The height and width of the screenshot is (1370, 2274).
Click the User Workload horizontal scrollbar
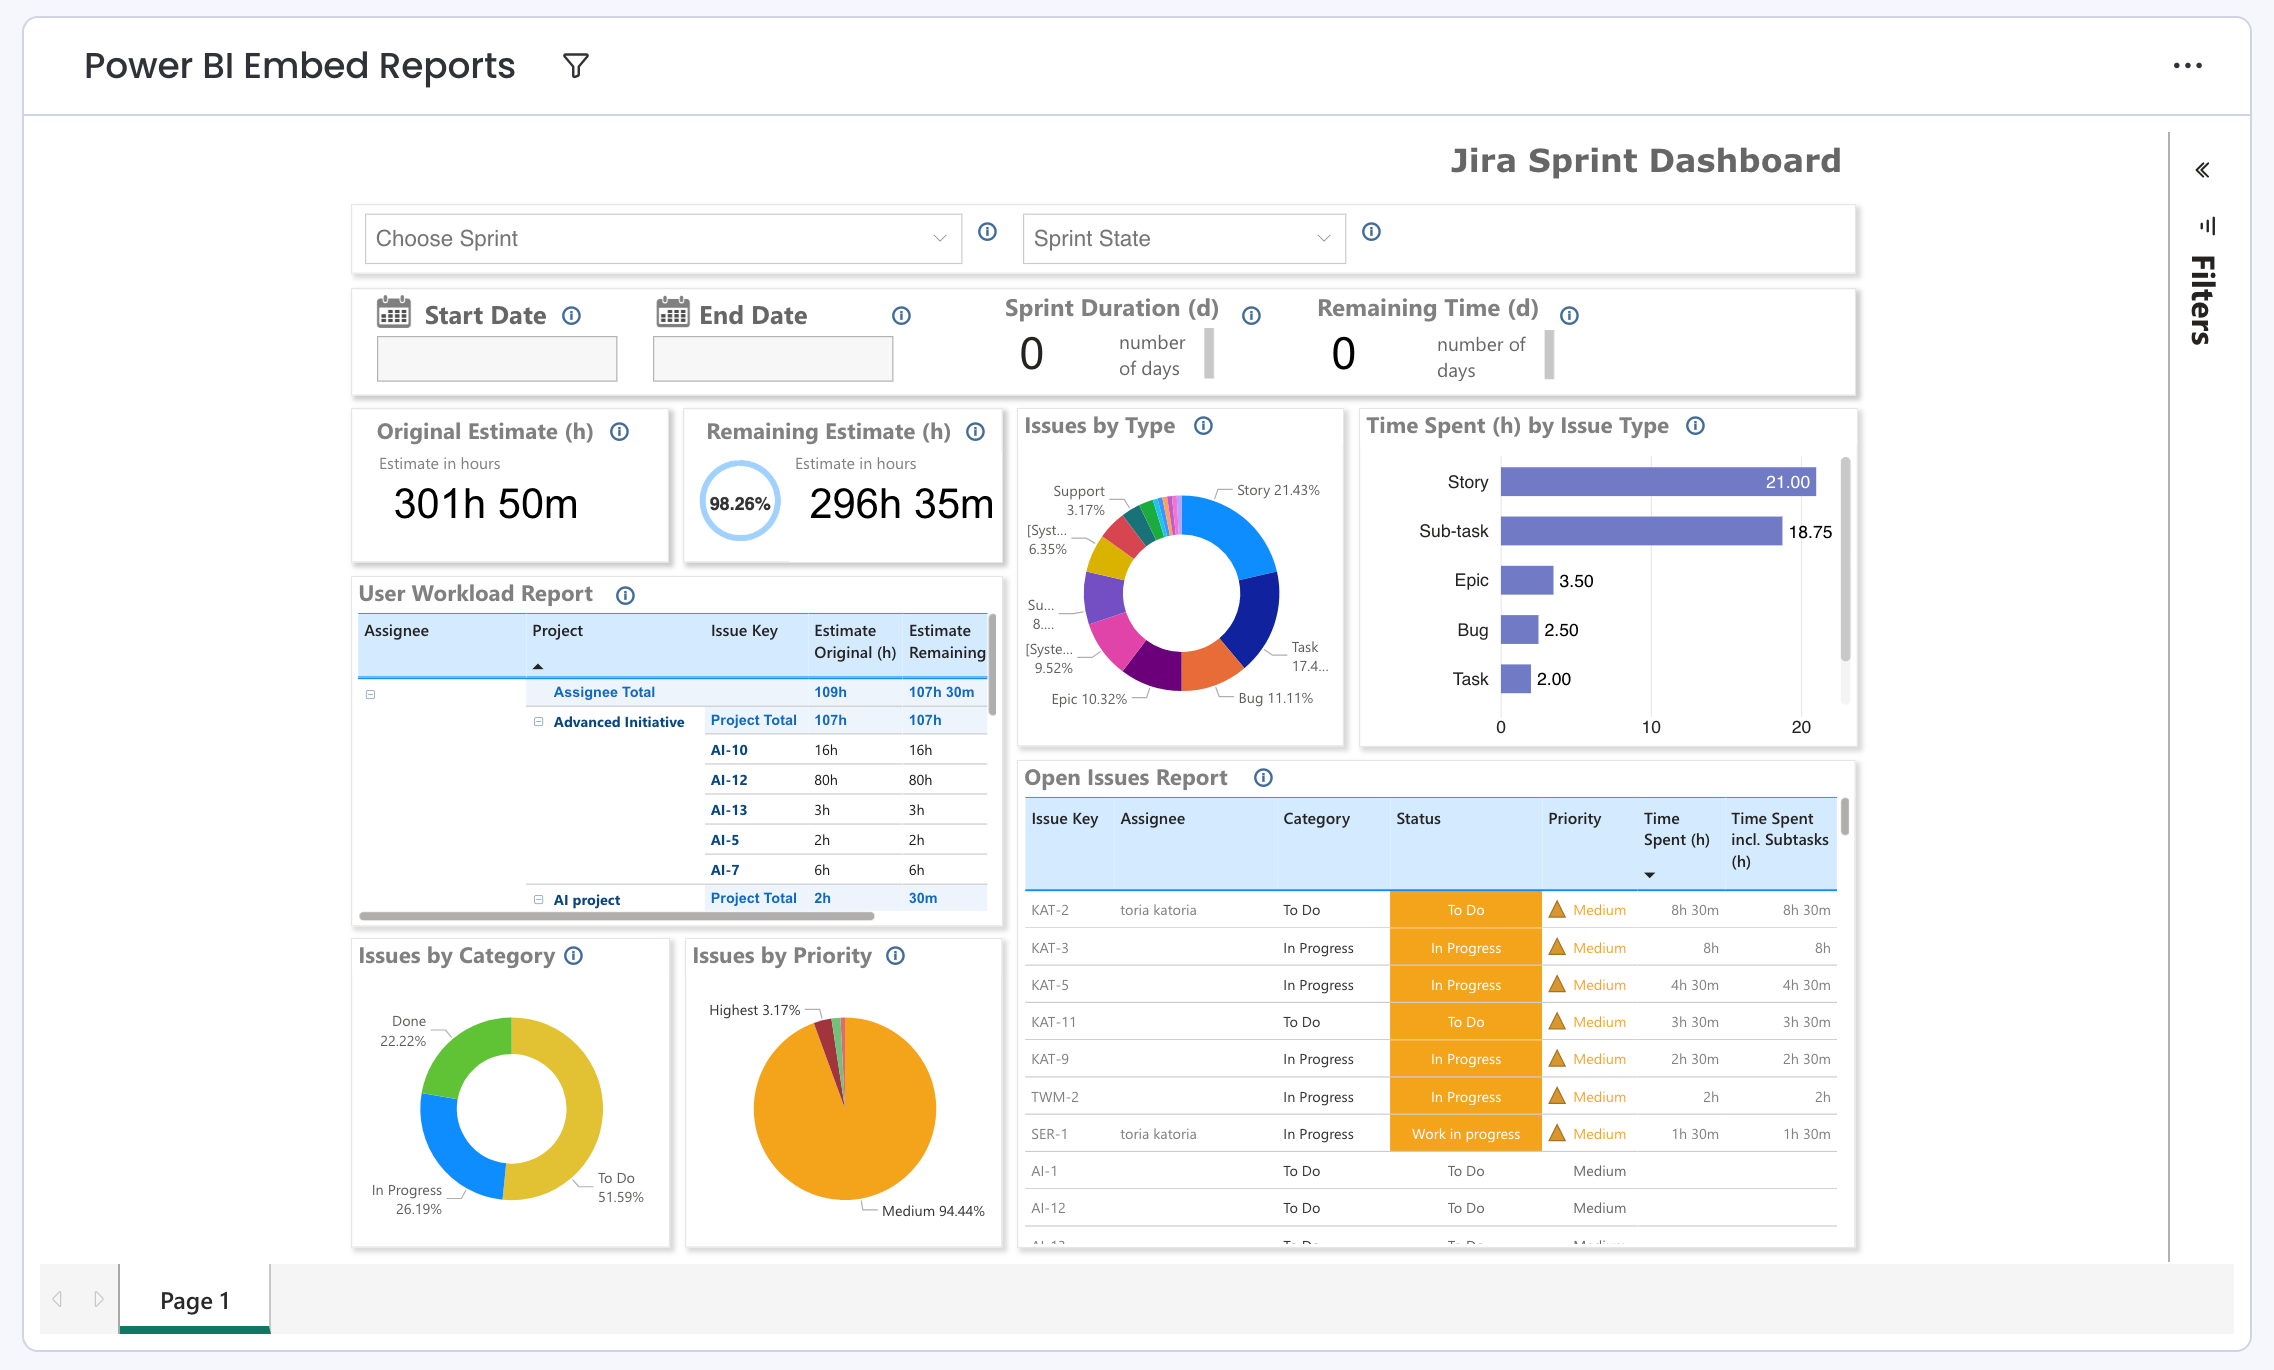(616, 916)
